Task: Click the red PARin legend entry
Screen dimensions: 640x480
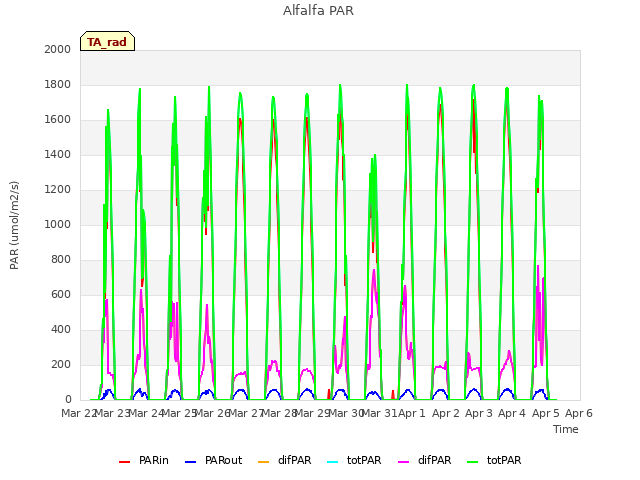Action: point(144,460)
